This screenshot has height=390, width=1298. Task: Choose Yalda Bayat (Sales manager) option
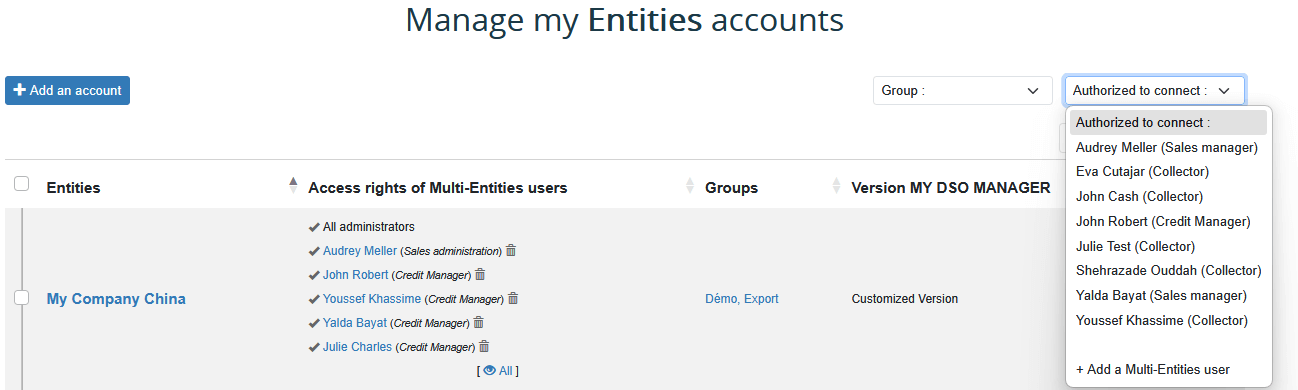[x=1168, y=295]
